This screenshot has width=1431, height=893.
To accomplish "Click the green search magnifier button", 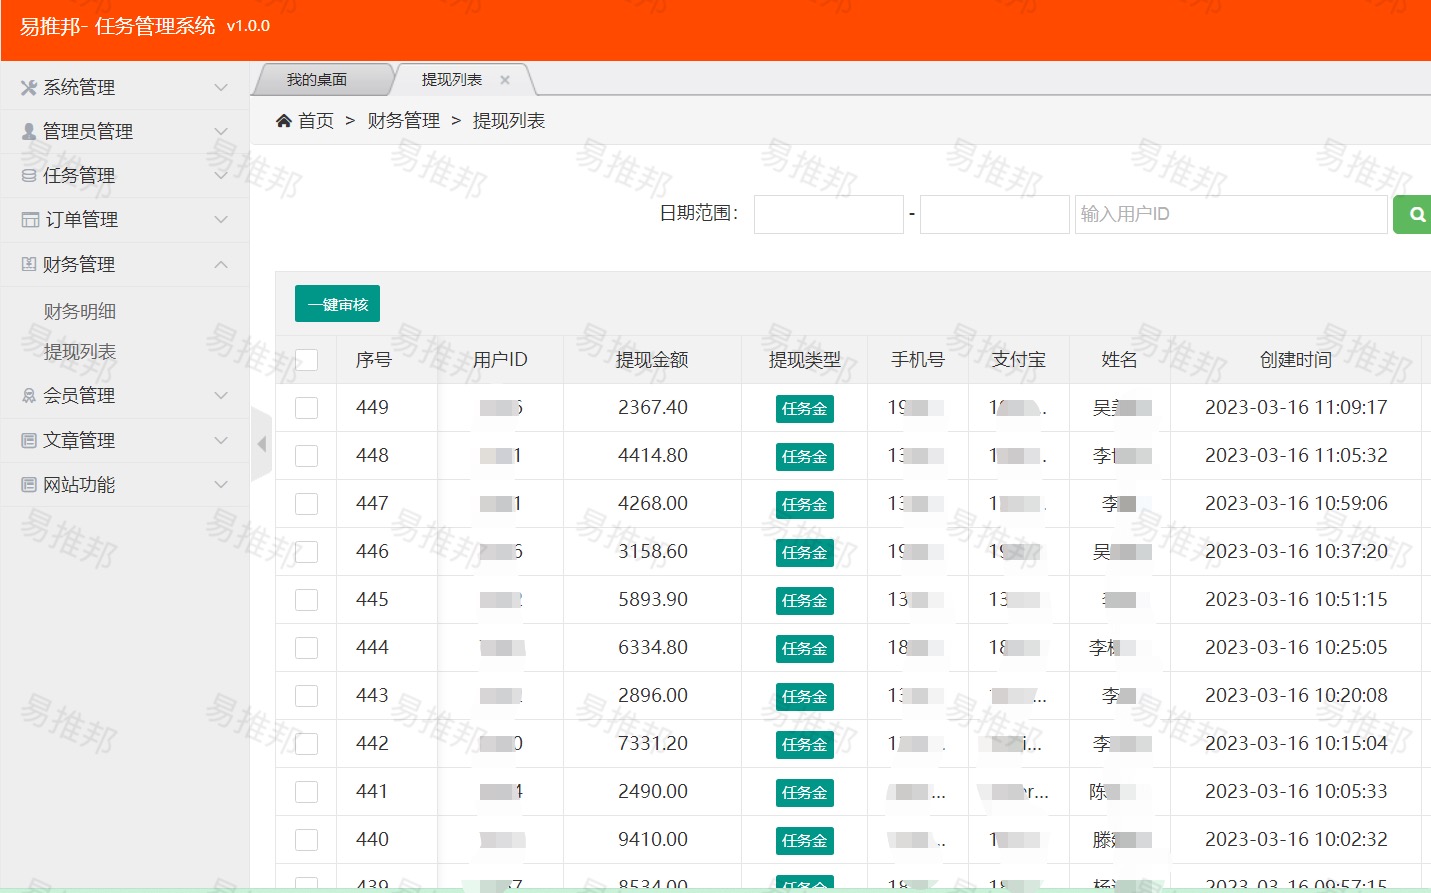I will coord(1415,214).
